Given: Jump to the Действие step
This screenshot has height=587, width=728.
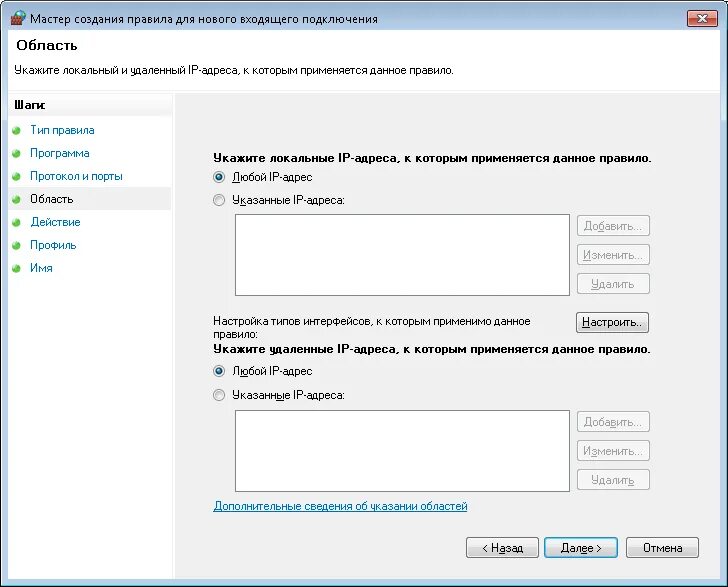Looking at the screenshot, I should pyautogui.click(x=55, y=222).
